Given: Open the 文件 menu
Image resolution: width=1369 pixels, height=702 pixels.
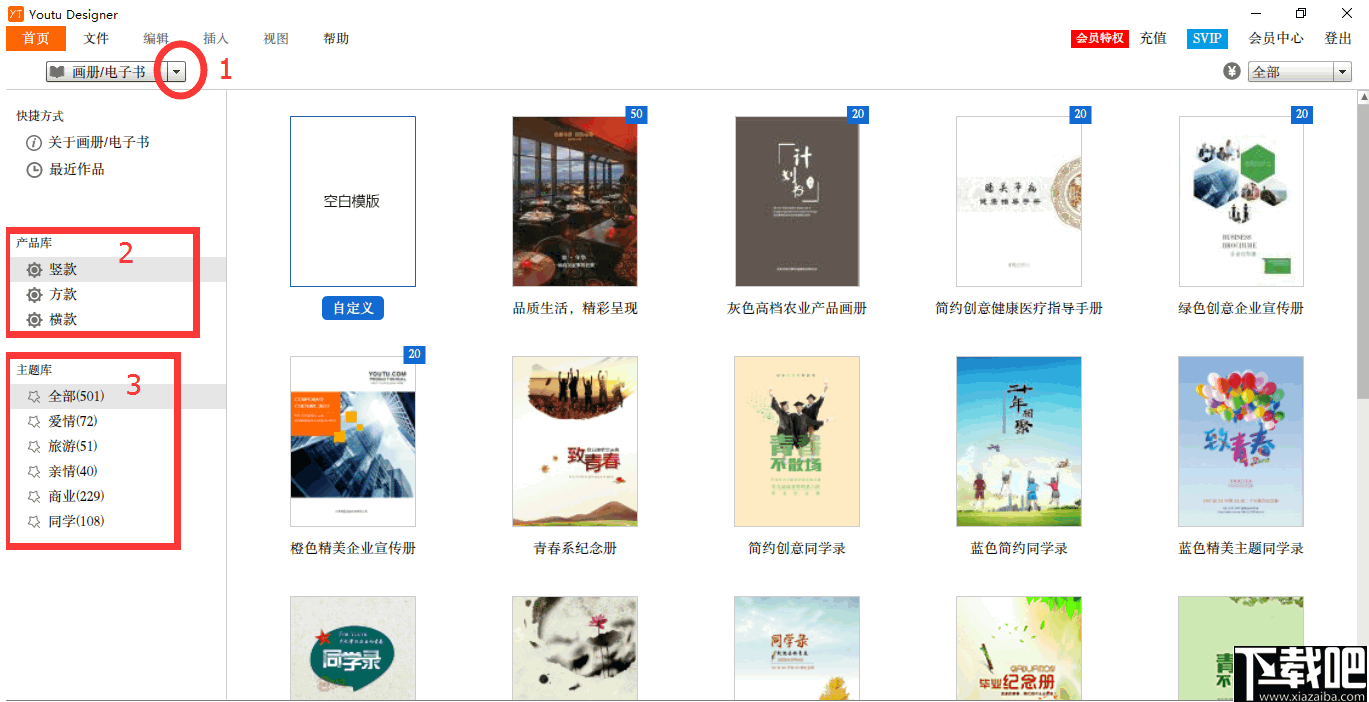Looking at the screenshot, I should (x=96, y=38).
